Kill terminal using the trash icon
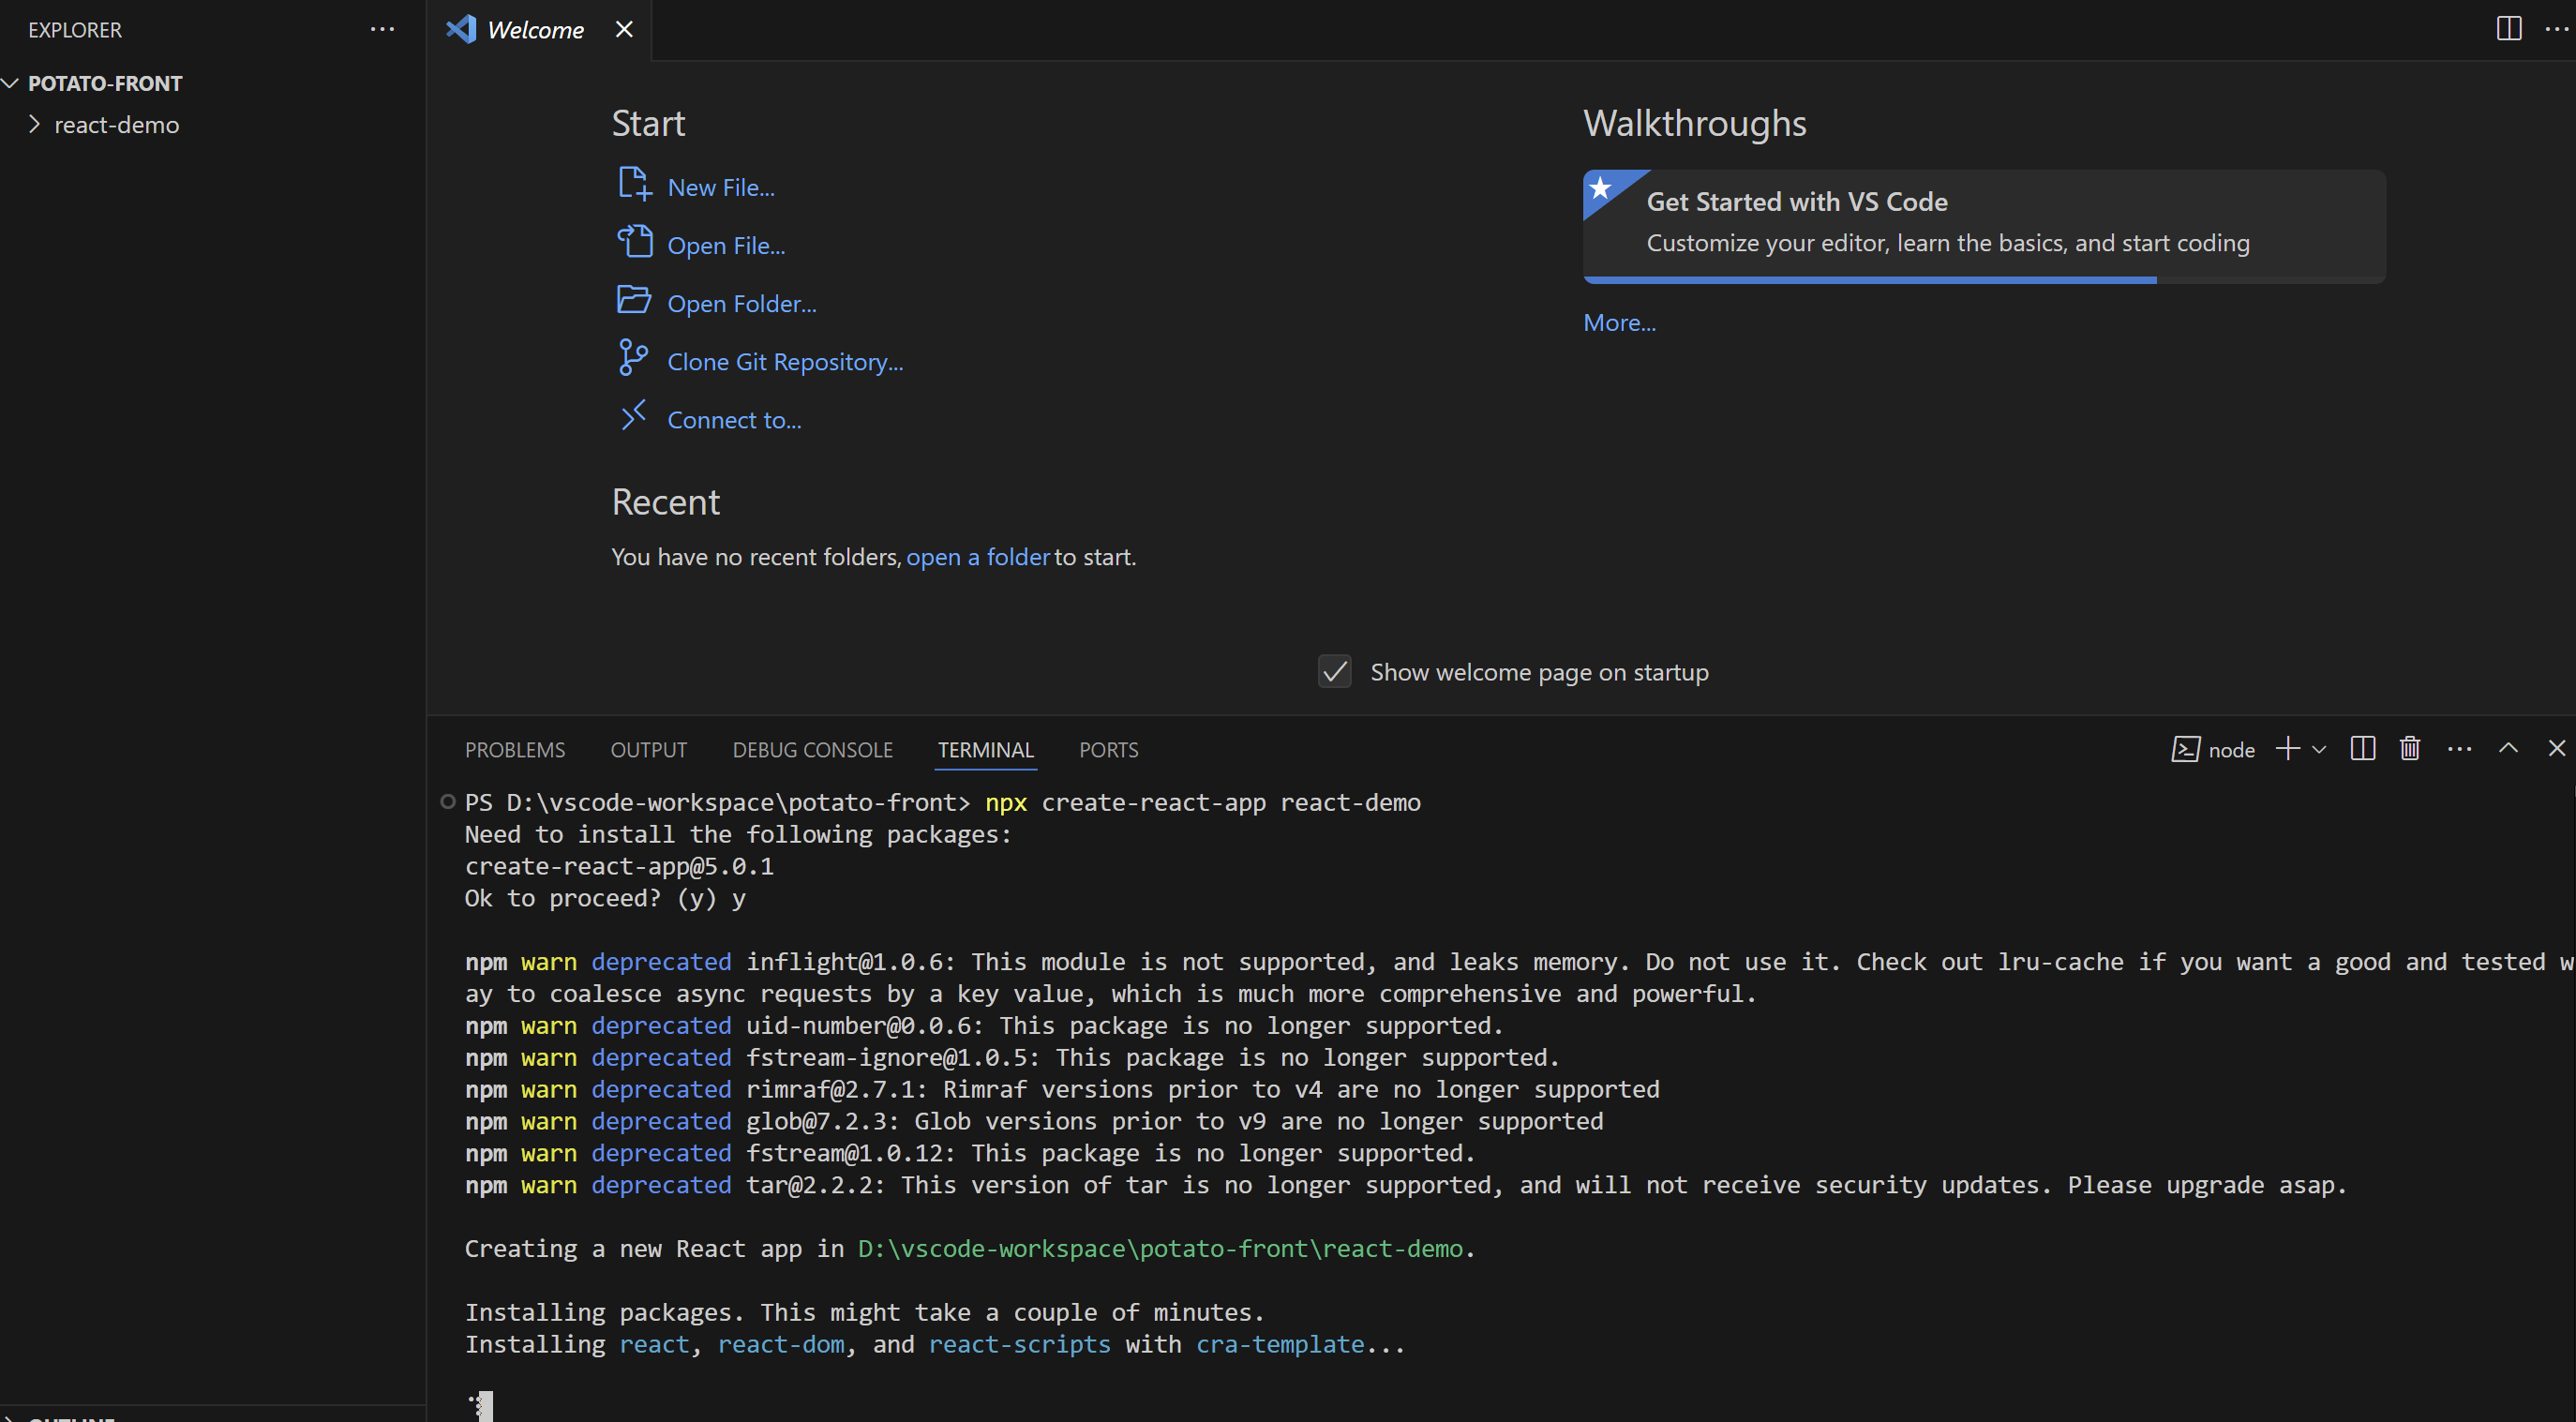 [x=2410, y=749]
